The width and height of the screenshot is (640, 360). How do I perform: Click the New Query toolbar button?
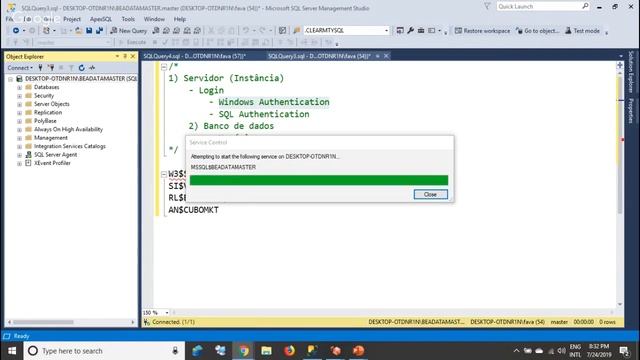129,31
